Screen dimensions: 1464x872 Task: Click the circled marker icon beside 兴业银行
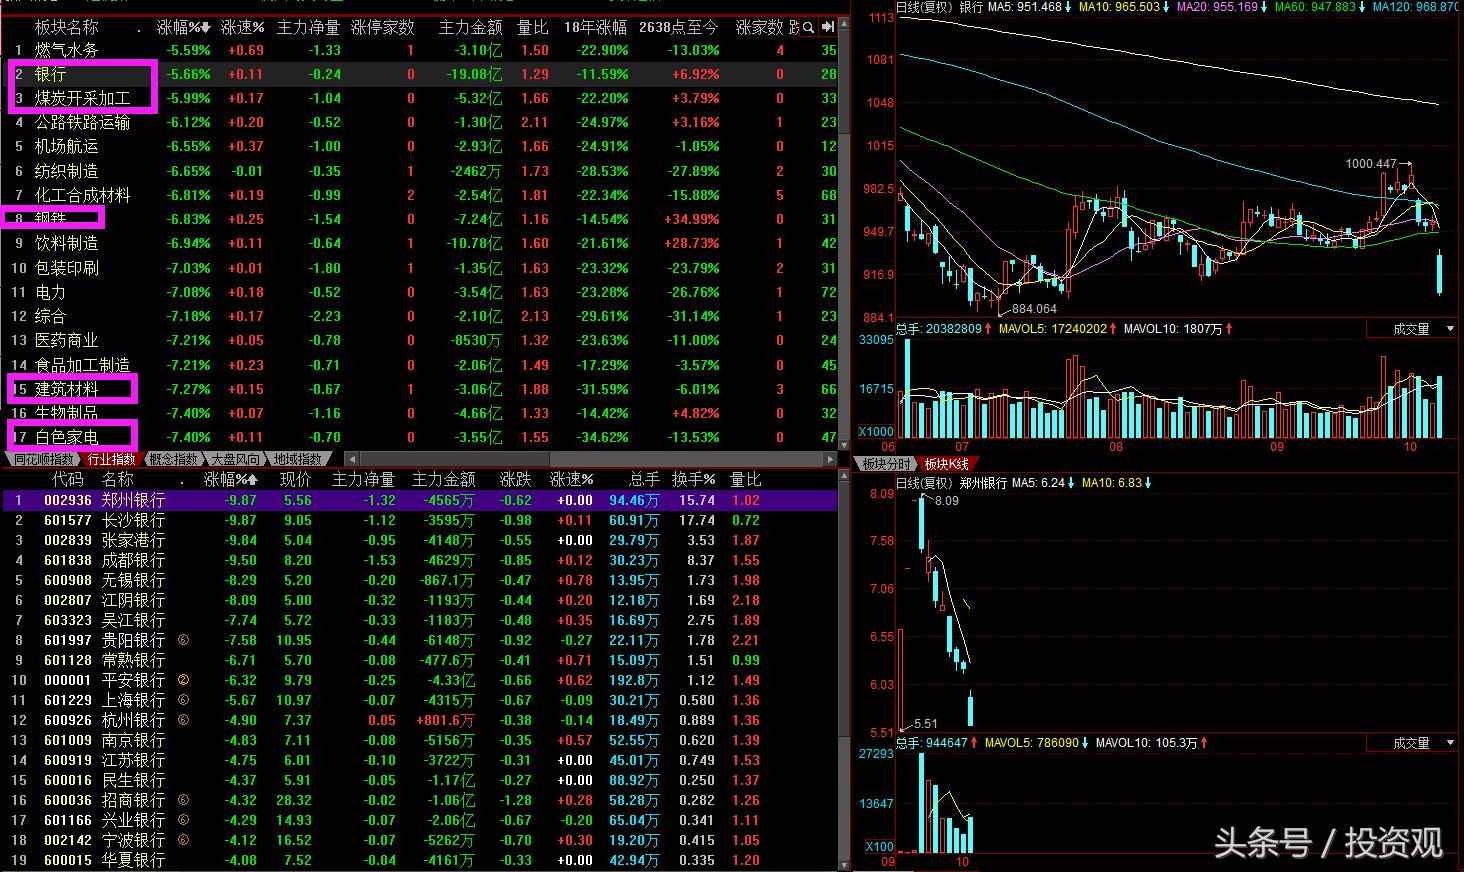tap(183, 820)
